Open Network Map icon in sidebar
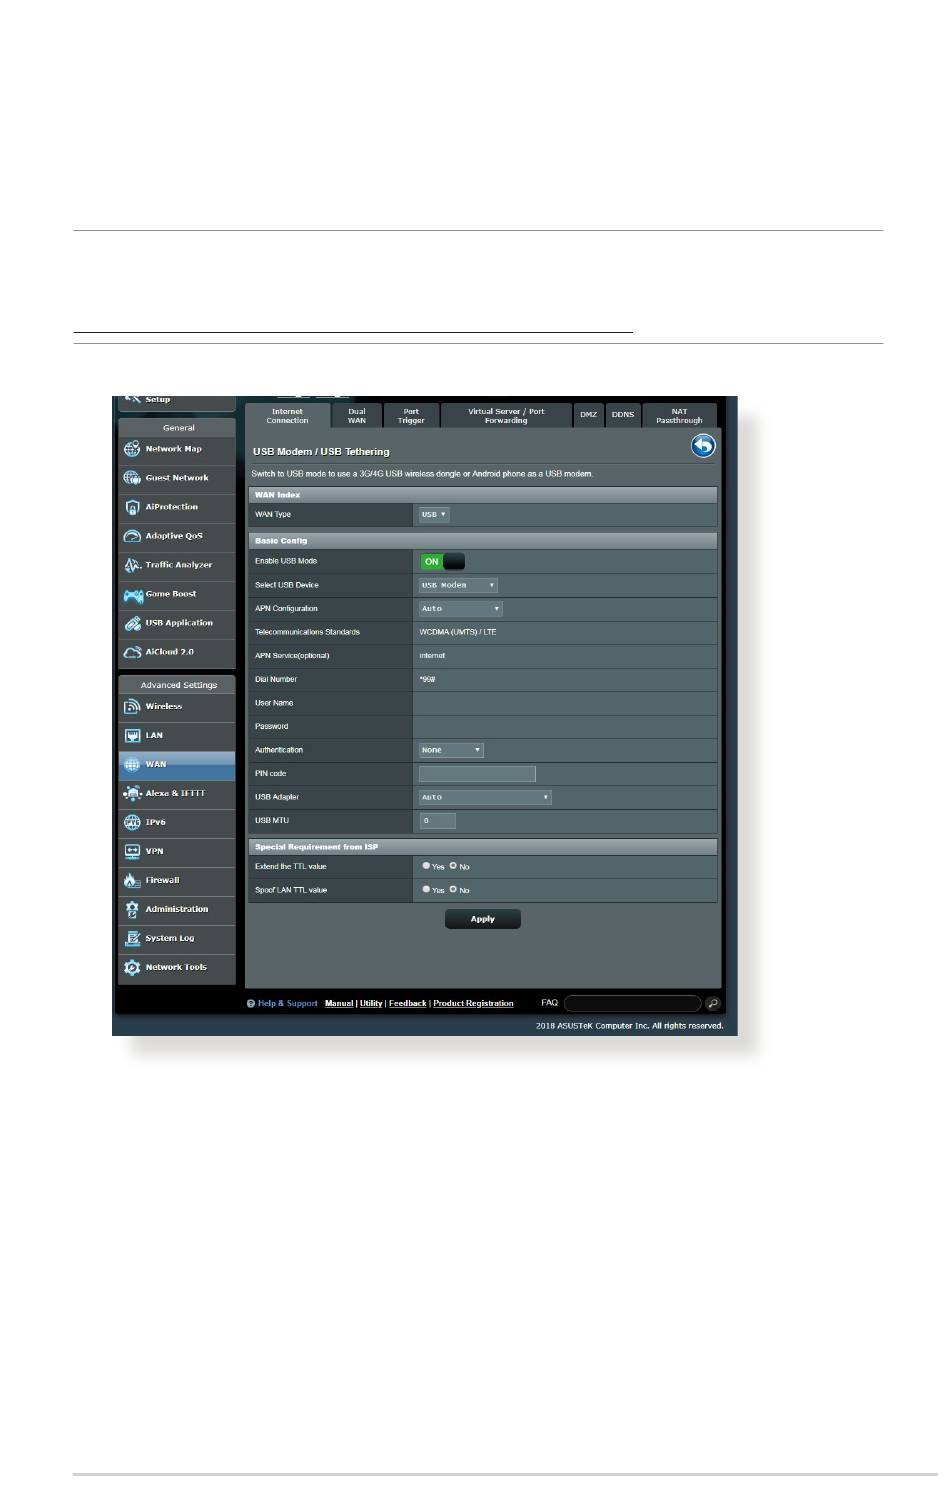950x1497 pixels. pyautogui.click(x=132, y=449)
